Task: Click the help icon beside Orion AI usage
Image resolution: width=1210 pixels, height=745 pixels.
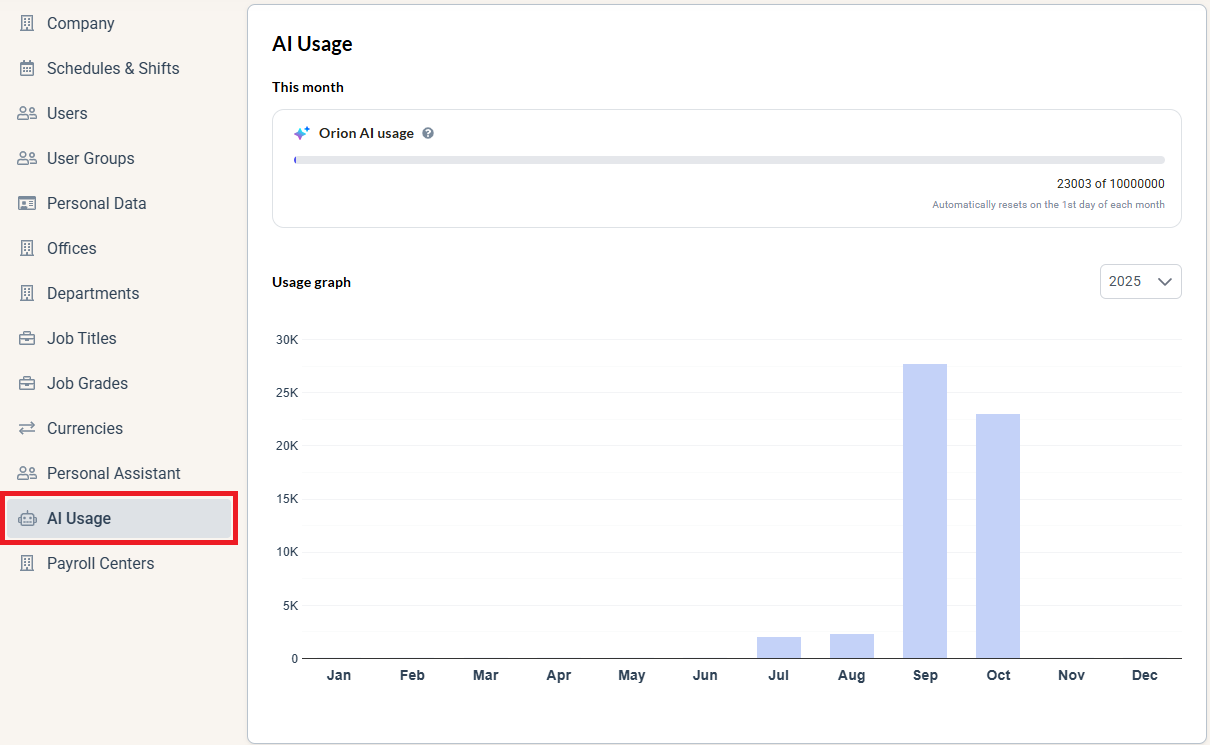Action: pyautogui.click(x=428, y=133)
